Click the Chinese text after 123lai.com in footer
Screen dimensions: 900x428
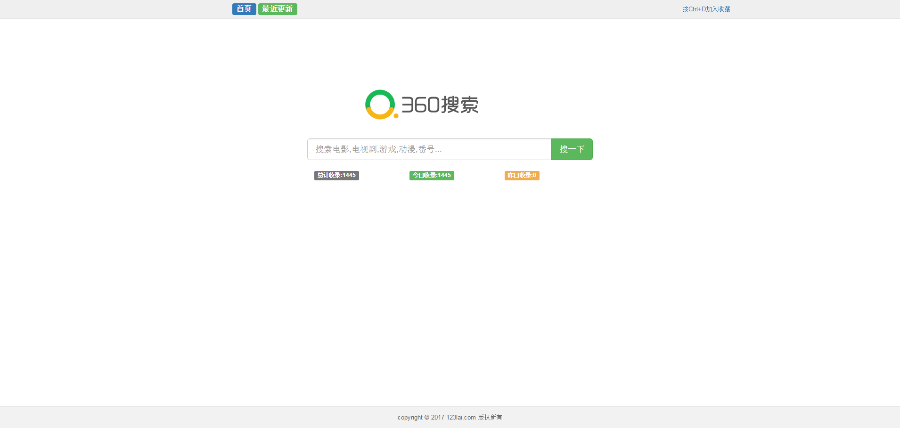point(490,417)
